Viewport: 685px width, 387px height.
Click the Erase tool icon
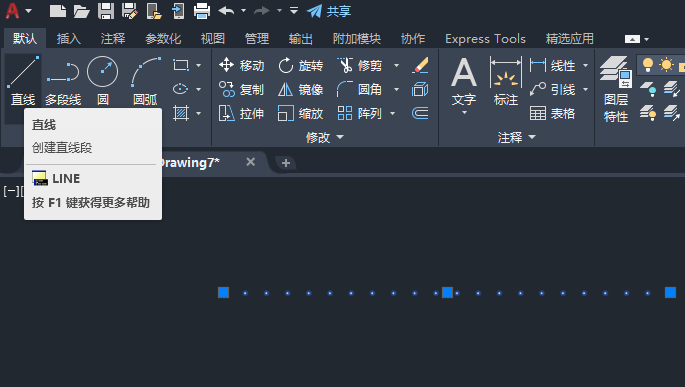click(x=420, y=66)
